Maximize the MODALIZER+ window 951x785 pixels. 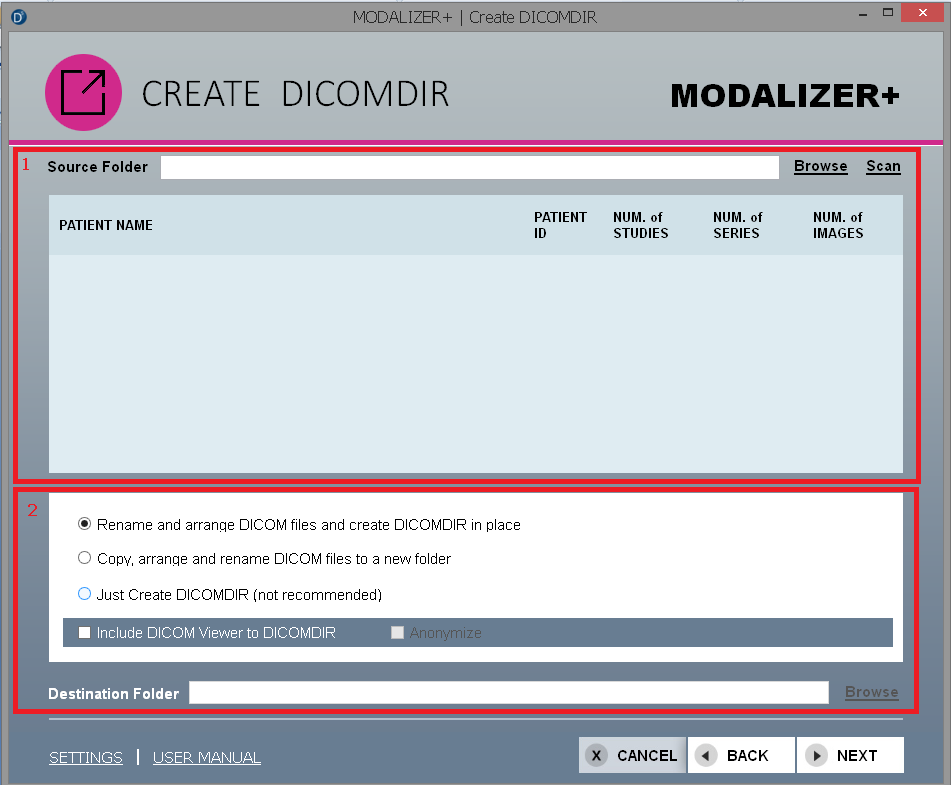coord(887,13)
